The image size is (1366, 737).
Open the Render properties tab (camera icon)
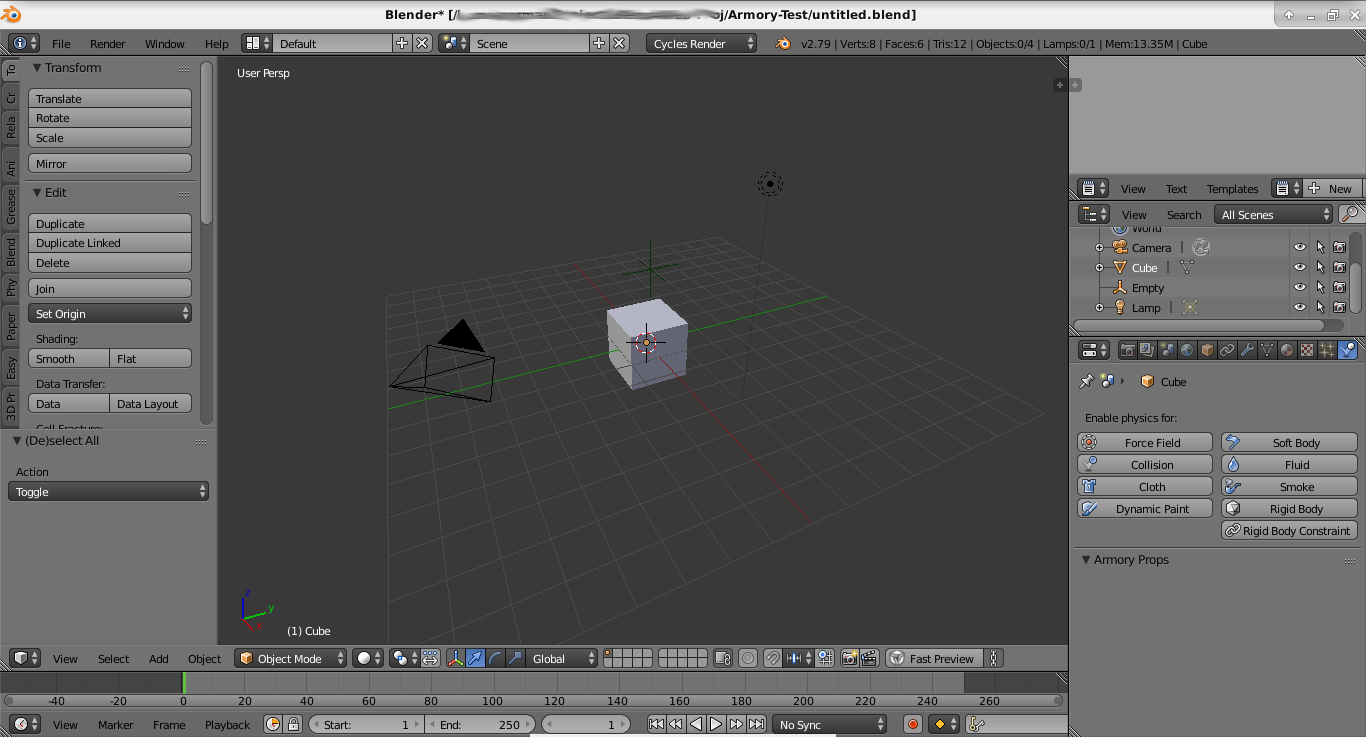pos(1128,349)
